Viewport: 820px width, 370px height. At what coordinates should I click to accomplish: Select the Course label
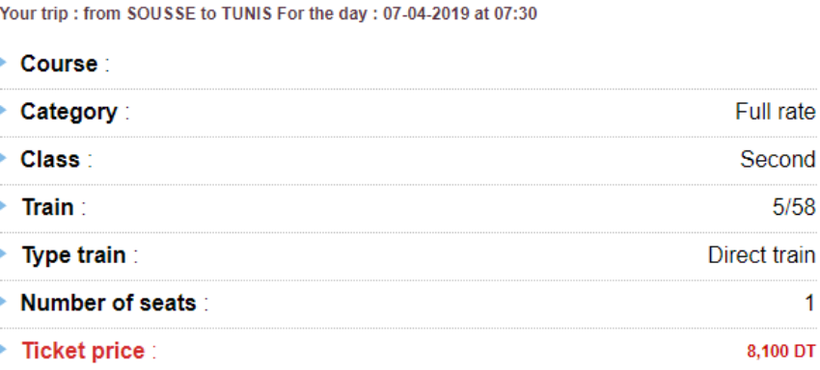59,64
